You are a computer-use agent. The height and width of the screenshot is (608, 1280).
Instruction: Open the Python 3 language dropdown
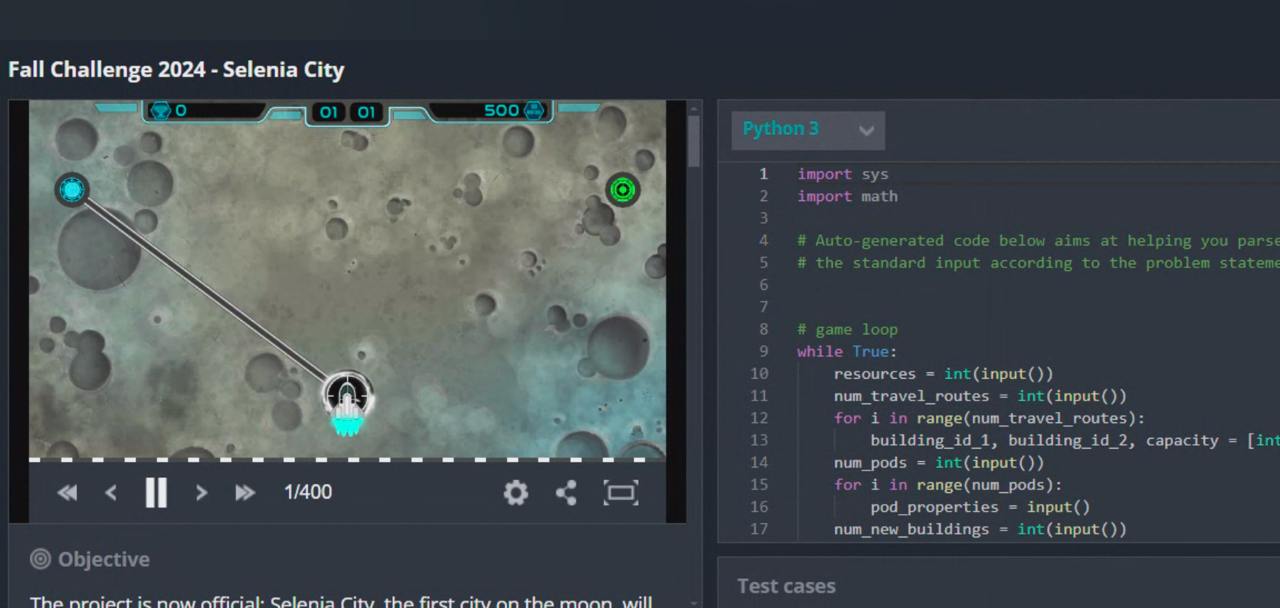[807, 130]
